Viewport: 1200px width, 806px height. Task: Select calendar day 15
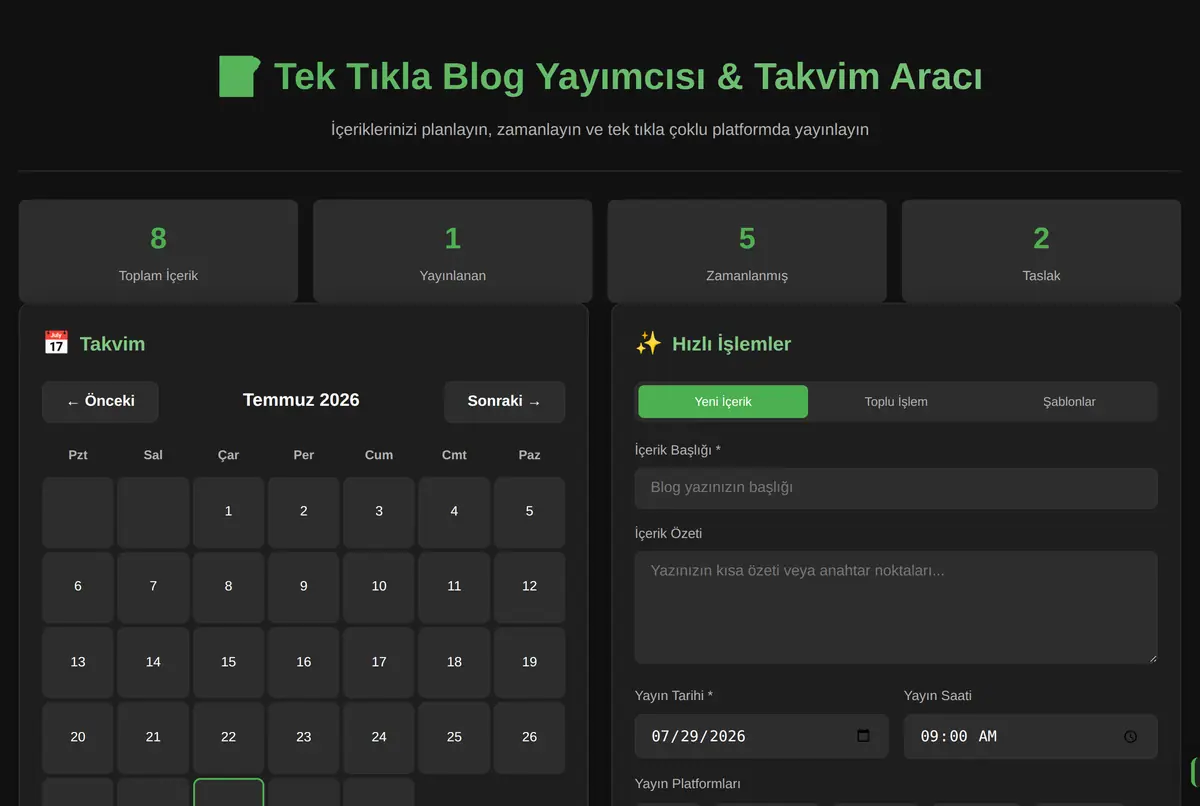pyautogui.click(x=228, y=662)
